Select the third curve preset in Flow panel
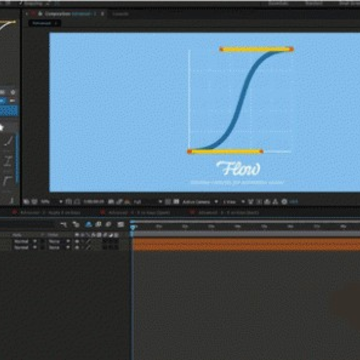This screenshot has width=360, height=360. 7,181
